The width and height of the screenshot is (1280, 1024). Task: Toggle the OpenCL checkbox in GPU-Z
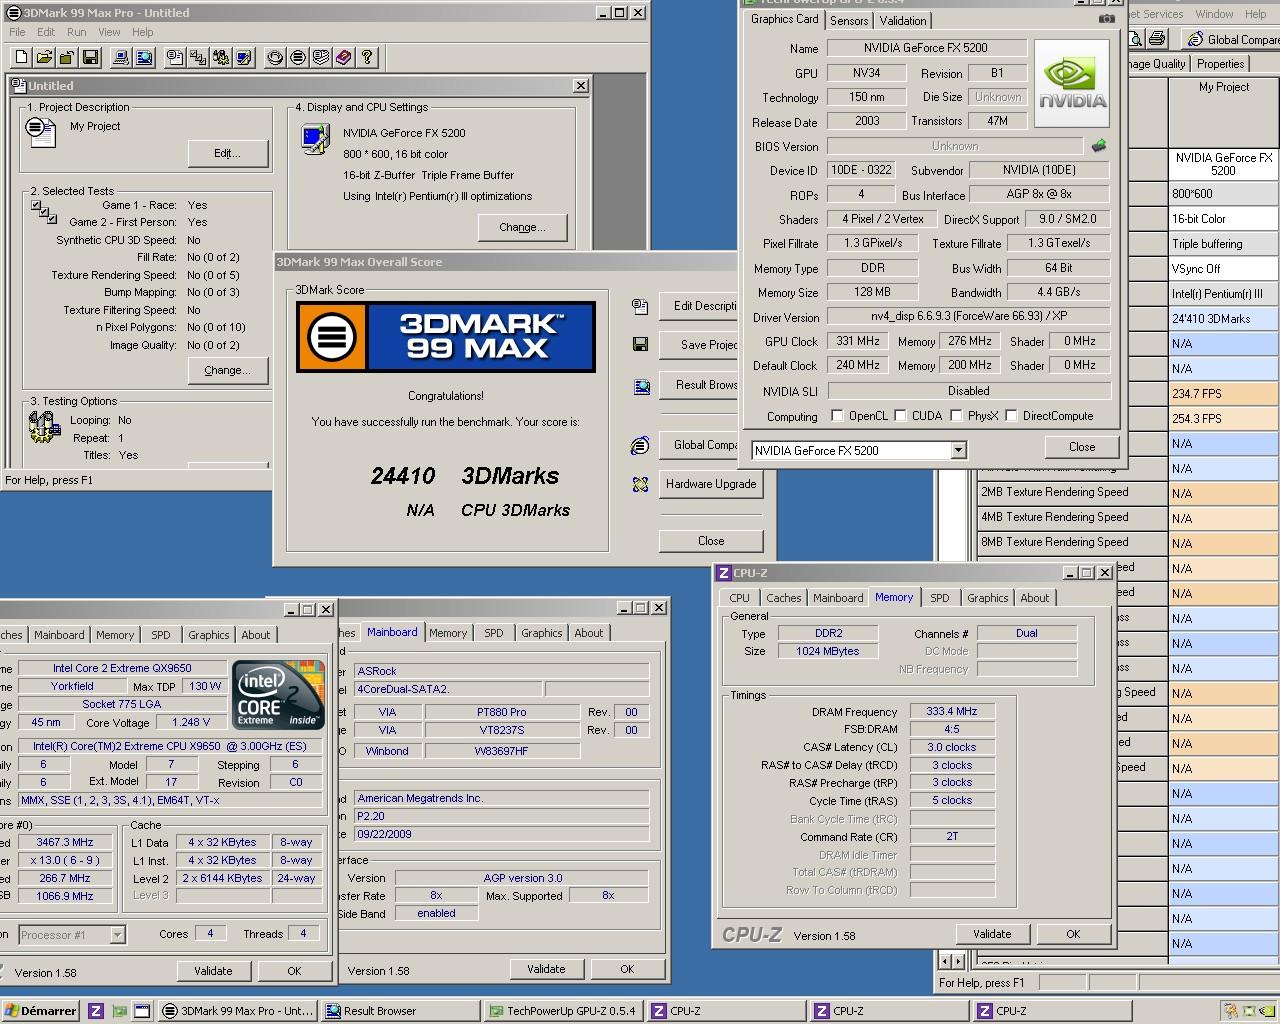838,416
